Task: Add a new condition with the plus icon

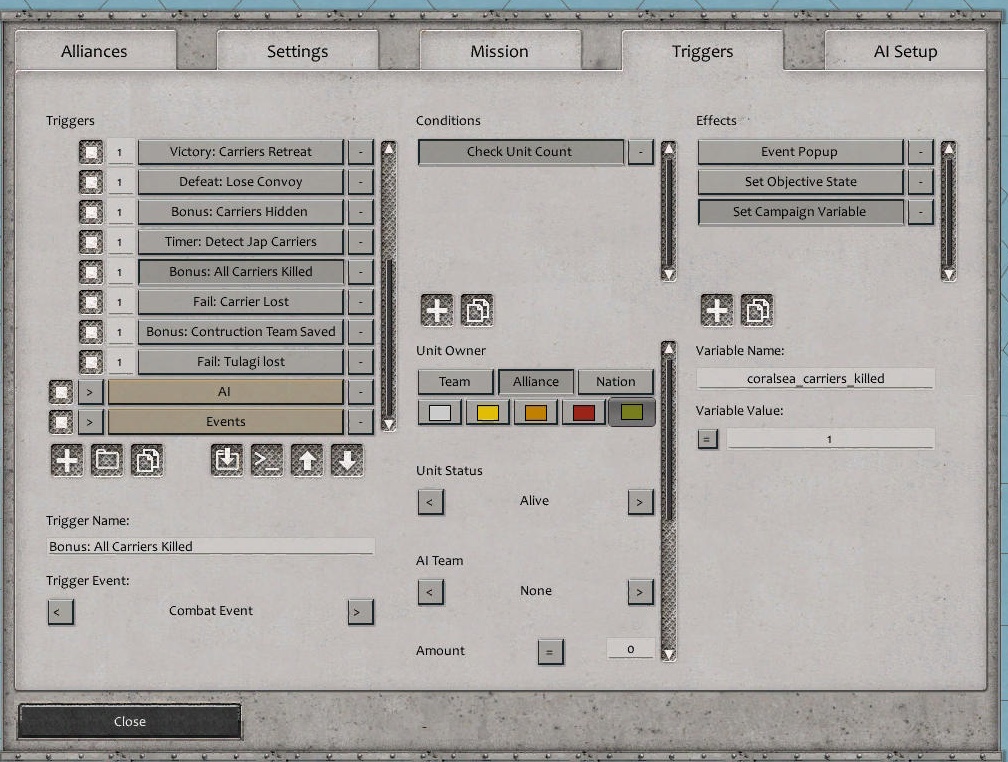Action: pyautogui.click(x=437, y=310)
